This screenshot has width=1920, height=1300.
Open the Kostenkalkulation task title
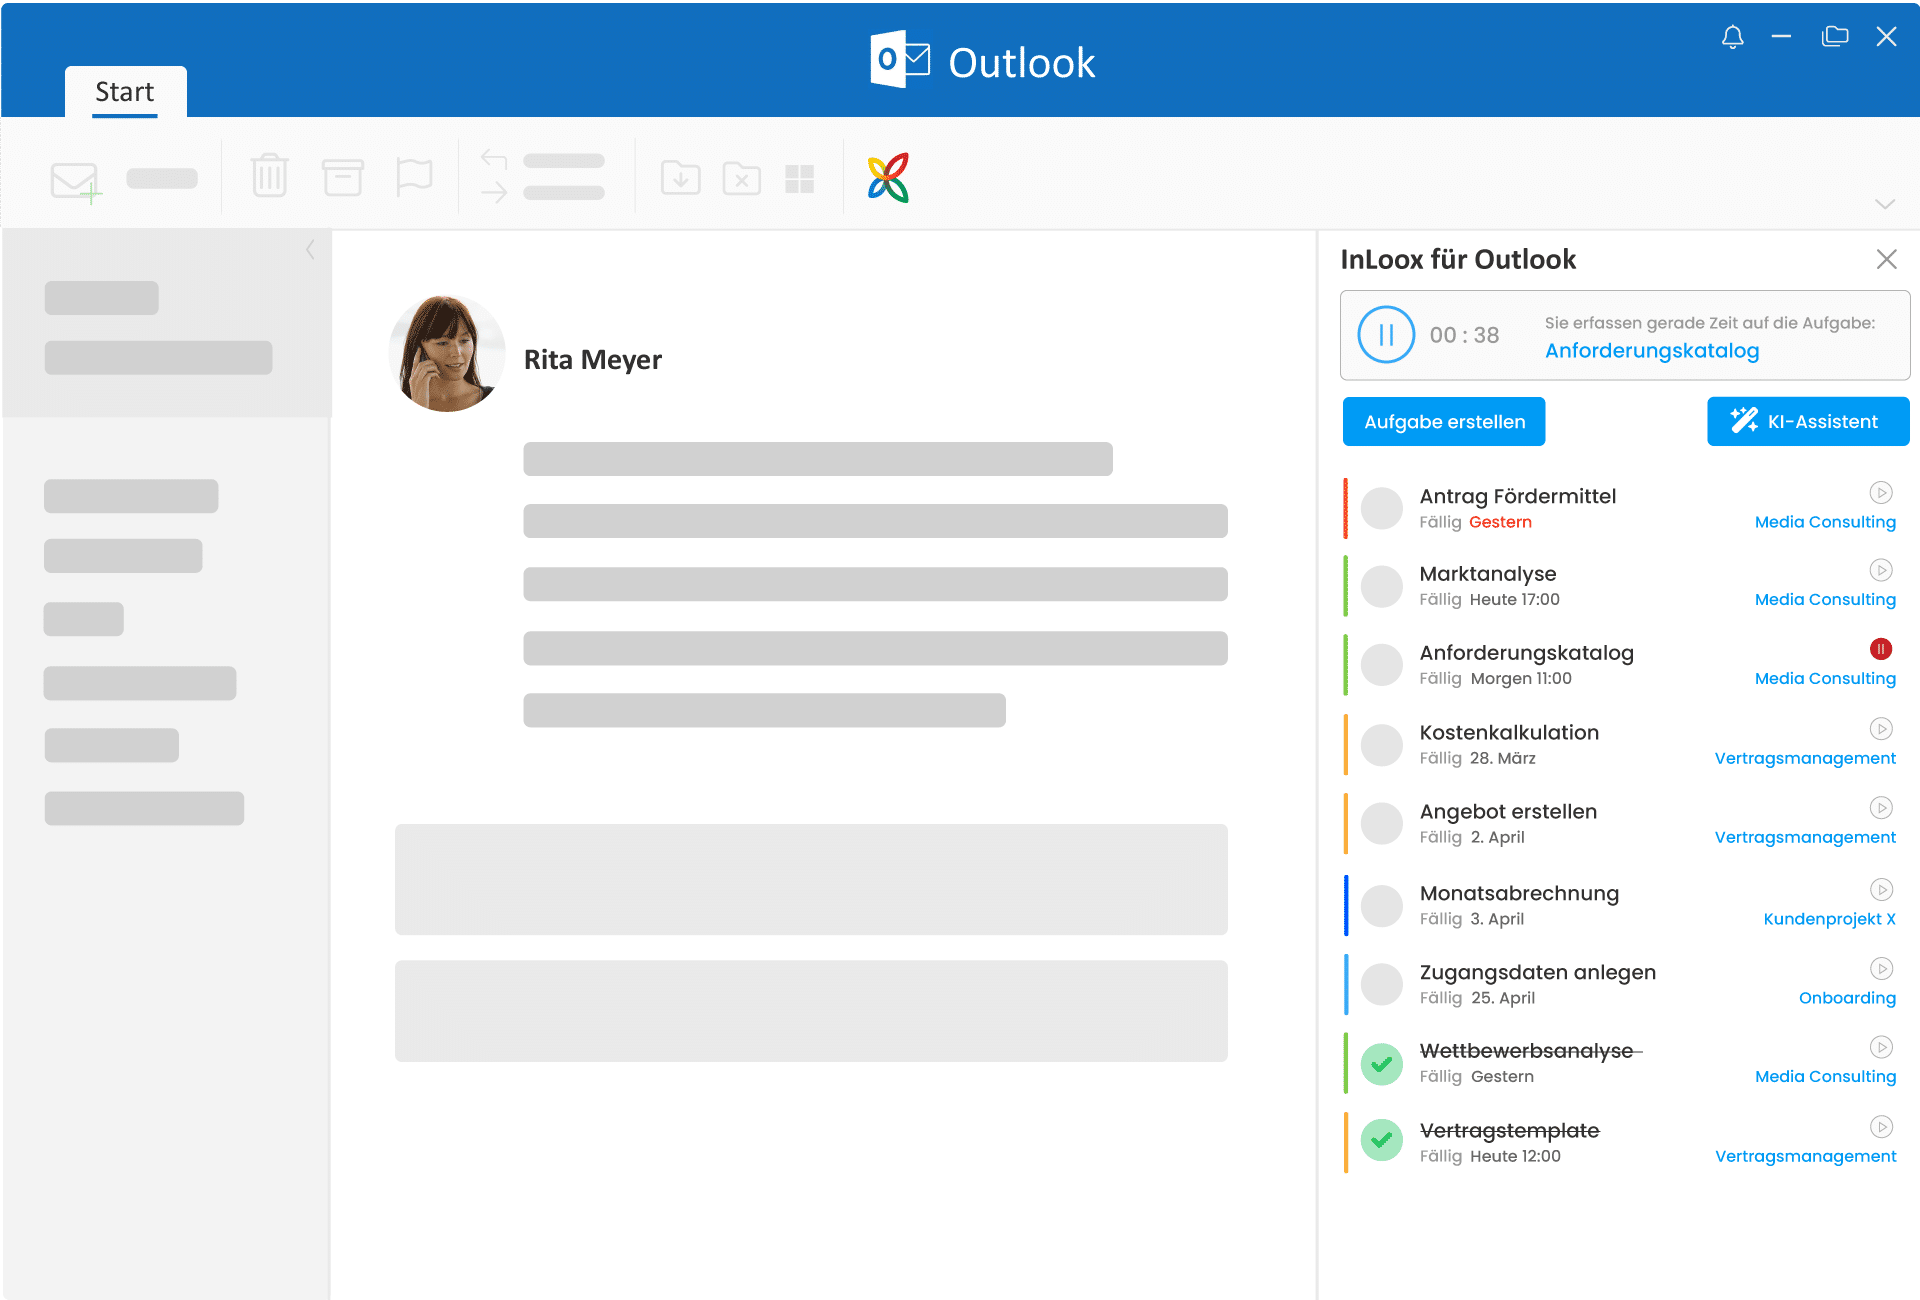pyautogui.click(x=1509, y=732)
